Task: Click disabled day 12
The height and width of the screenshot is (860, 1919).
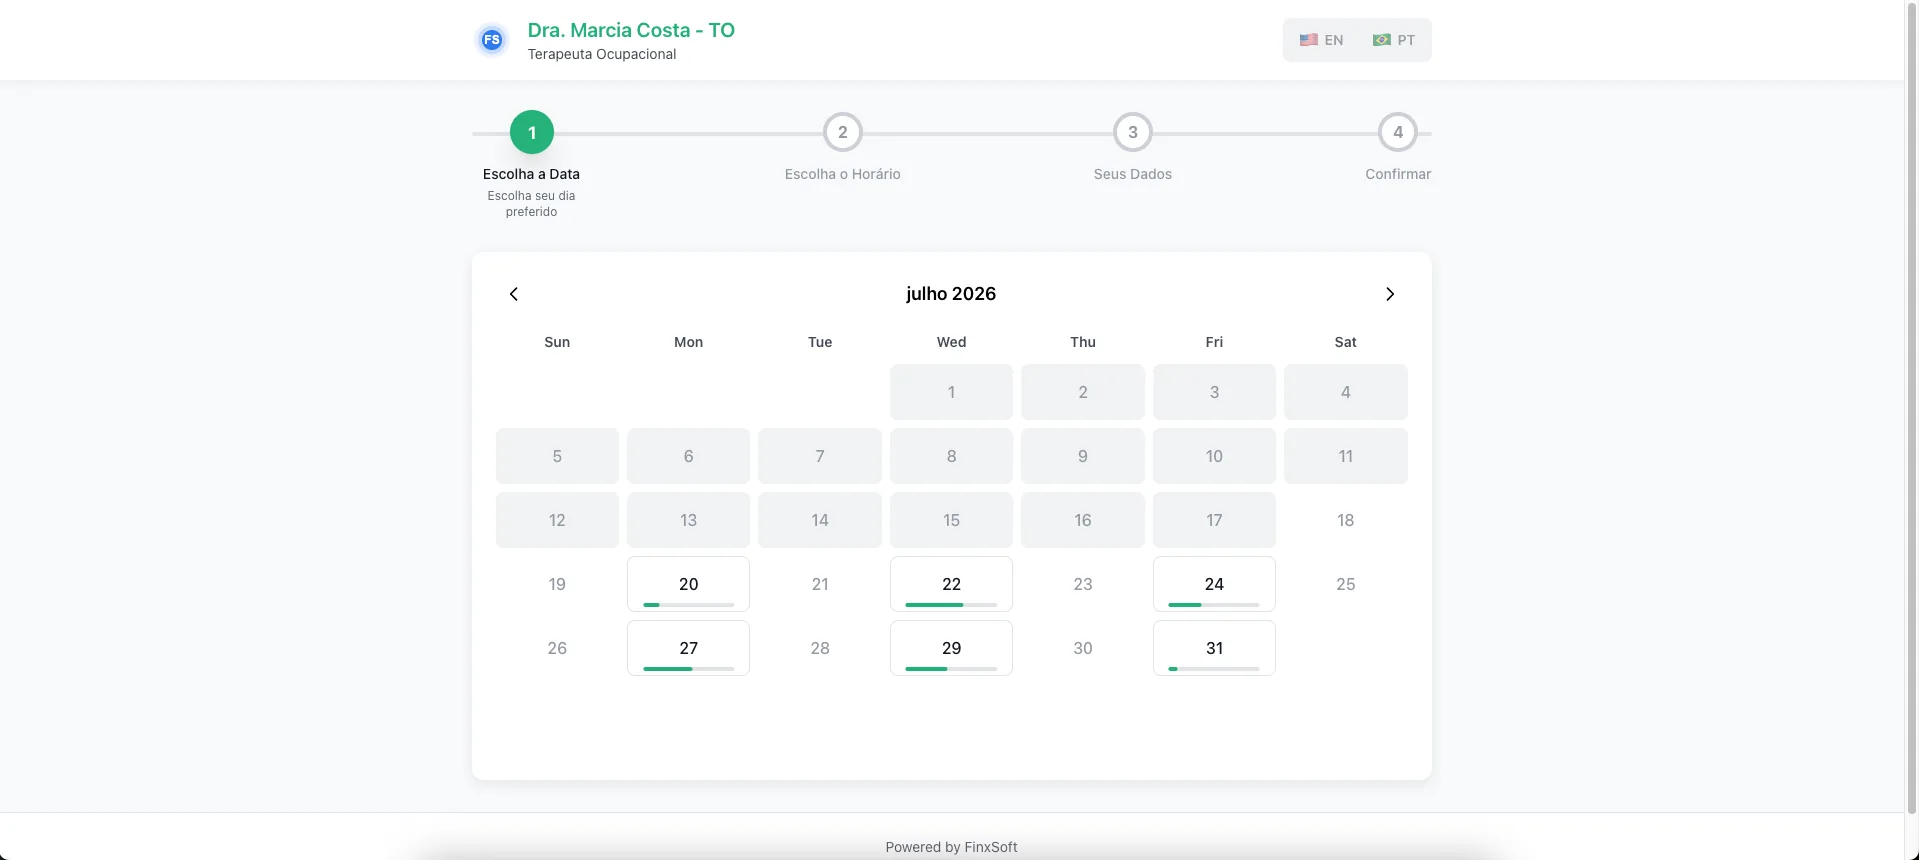Action: (557, 520)
